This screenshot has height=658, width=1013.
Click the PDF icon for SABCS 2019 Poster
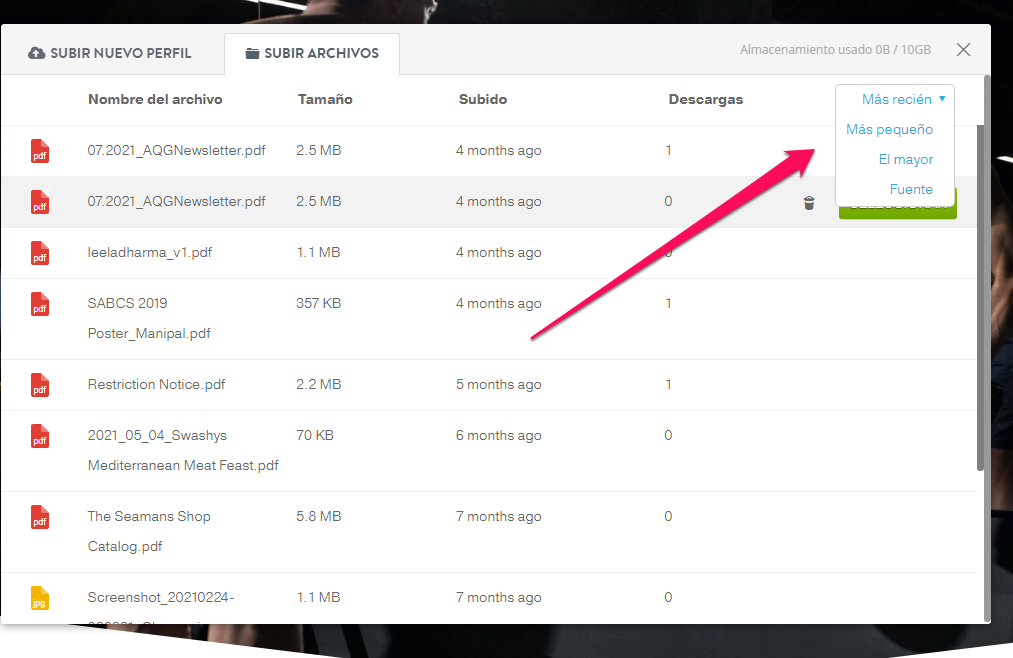40,304
